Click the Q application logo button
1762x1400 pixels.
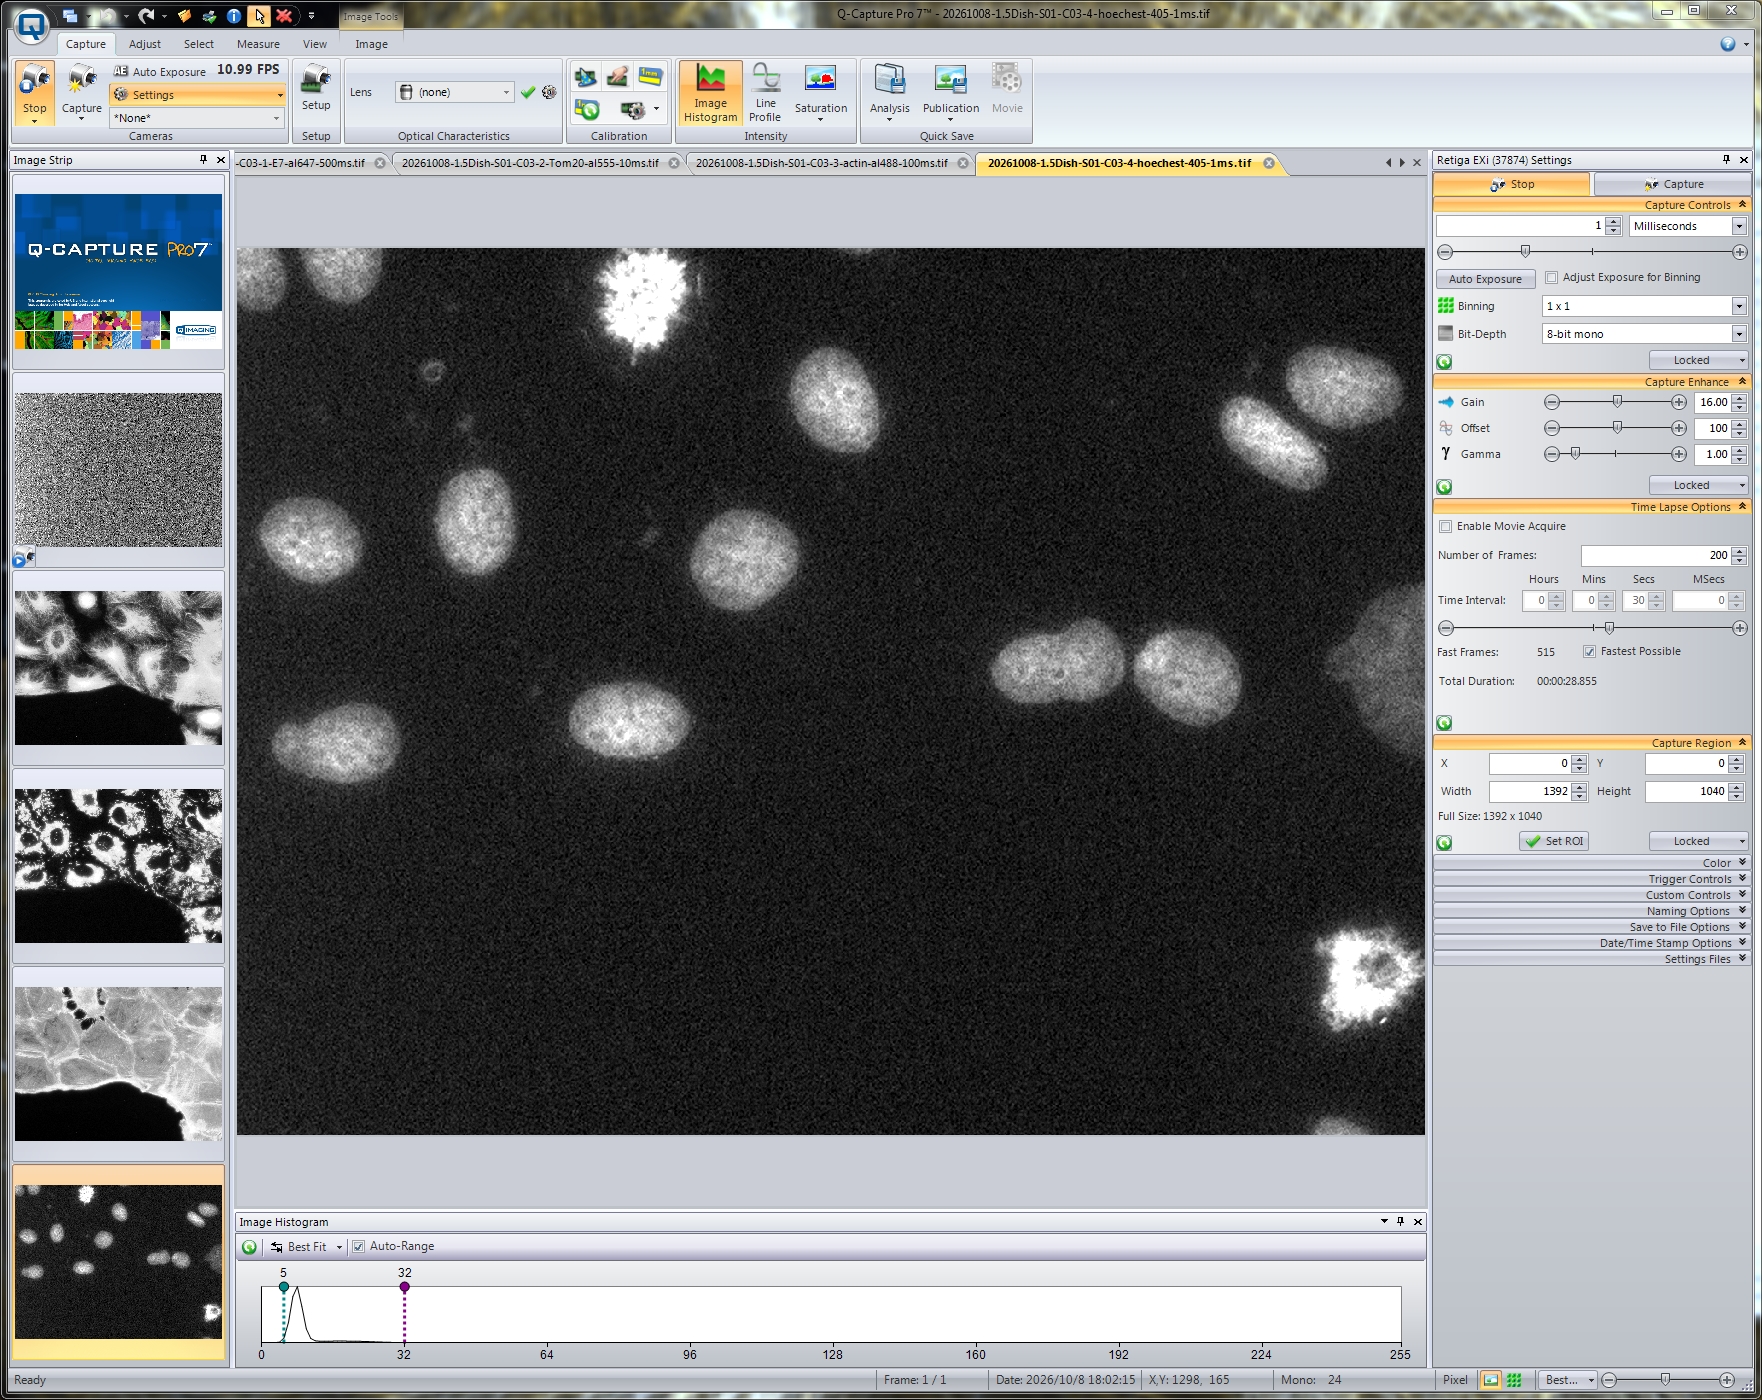pos(31,25)
